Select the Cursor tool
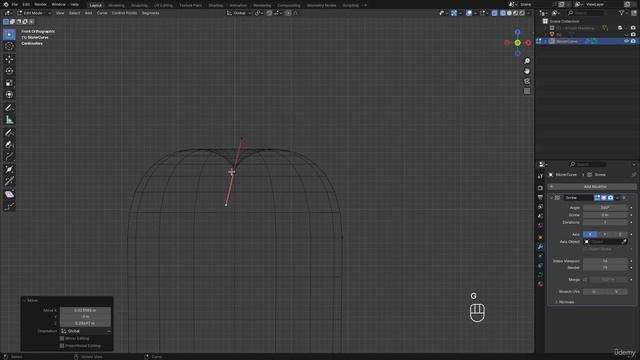 click(x=9, y=47)
